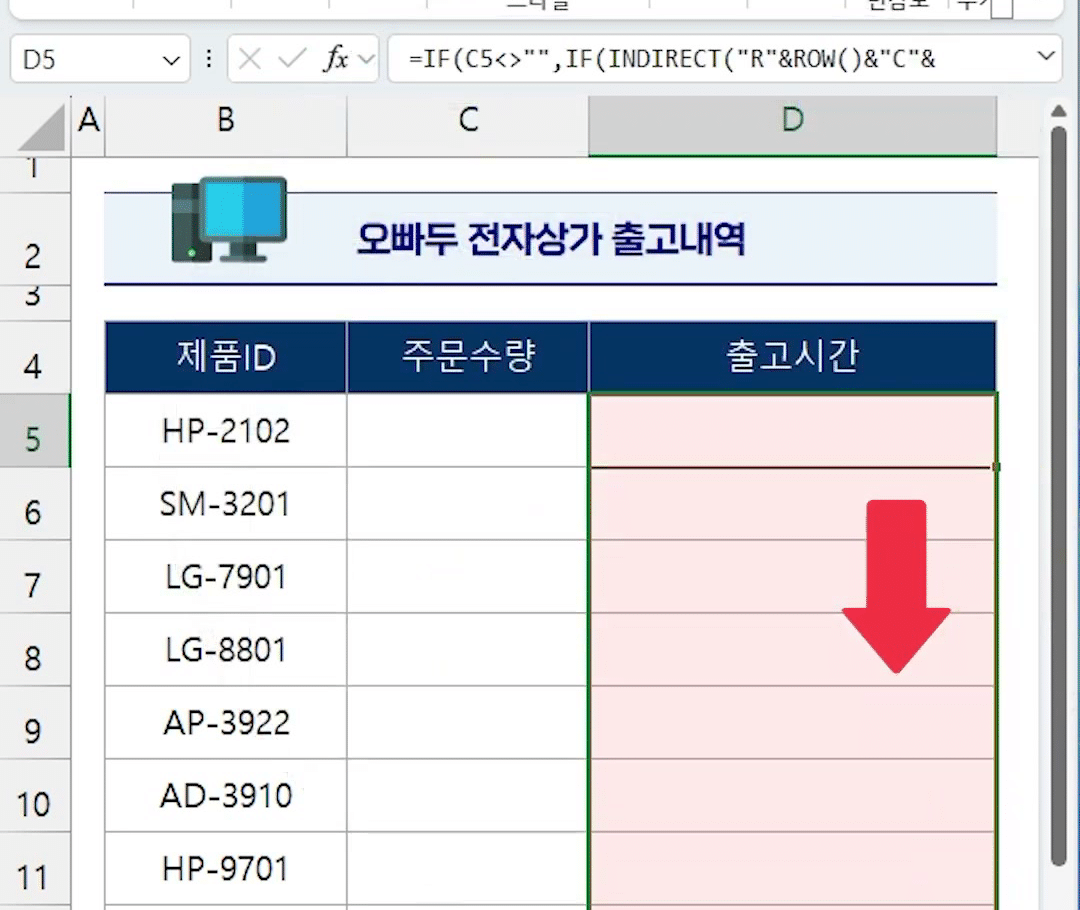Click 주문수량 cell for LG-7901
The width and height of the screenshot is (1080, 910).
pos(468,577)
